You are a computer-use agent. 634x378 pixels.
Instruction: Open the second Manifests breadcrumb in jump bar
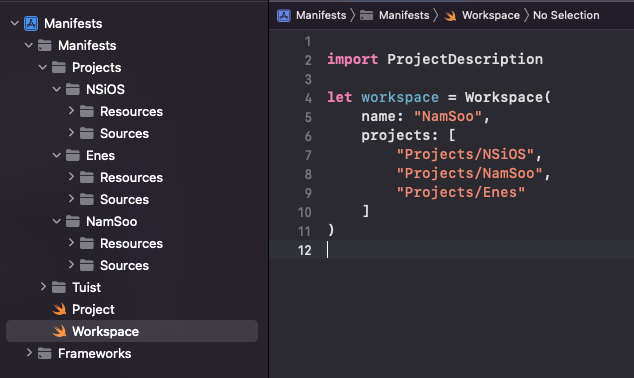(404, 15)
